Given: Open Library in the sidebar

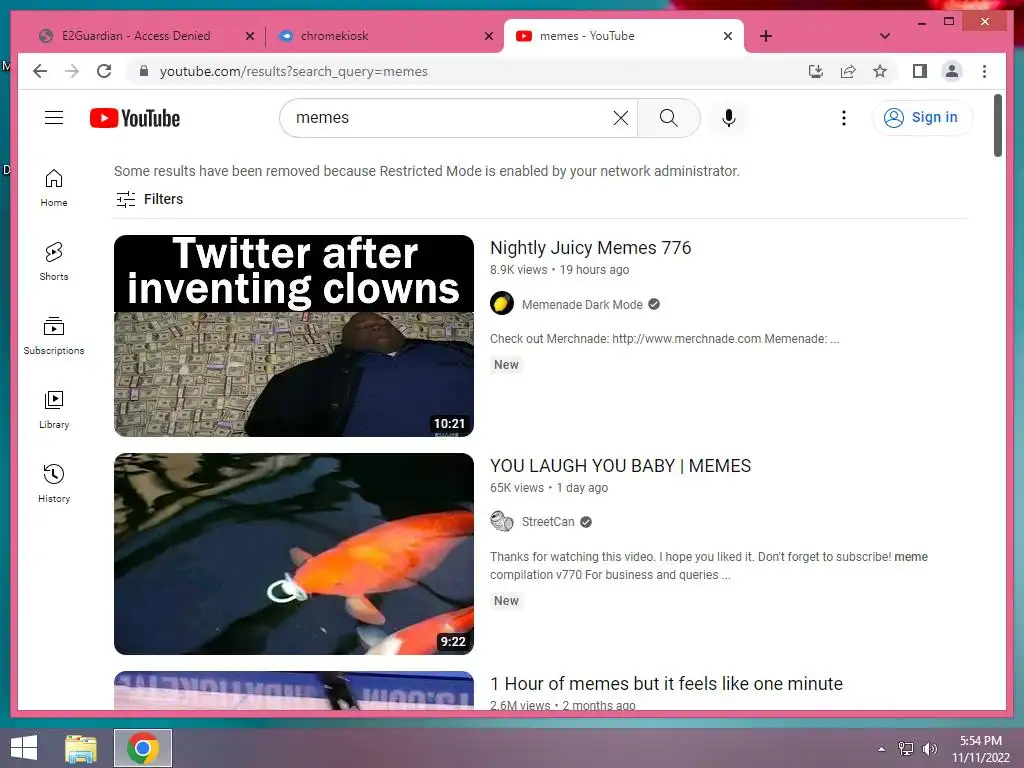Looking at the screenshot, I should pos(54,410).
